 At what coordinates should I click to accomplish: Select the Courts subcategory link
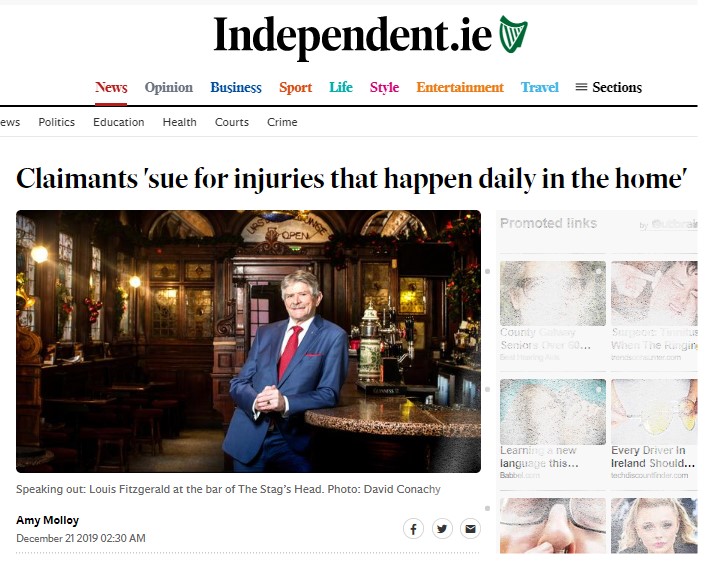pyautogui.click(x=232, y=122)
